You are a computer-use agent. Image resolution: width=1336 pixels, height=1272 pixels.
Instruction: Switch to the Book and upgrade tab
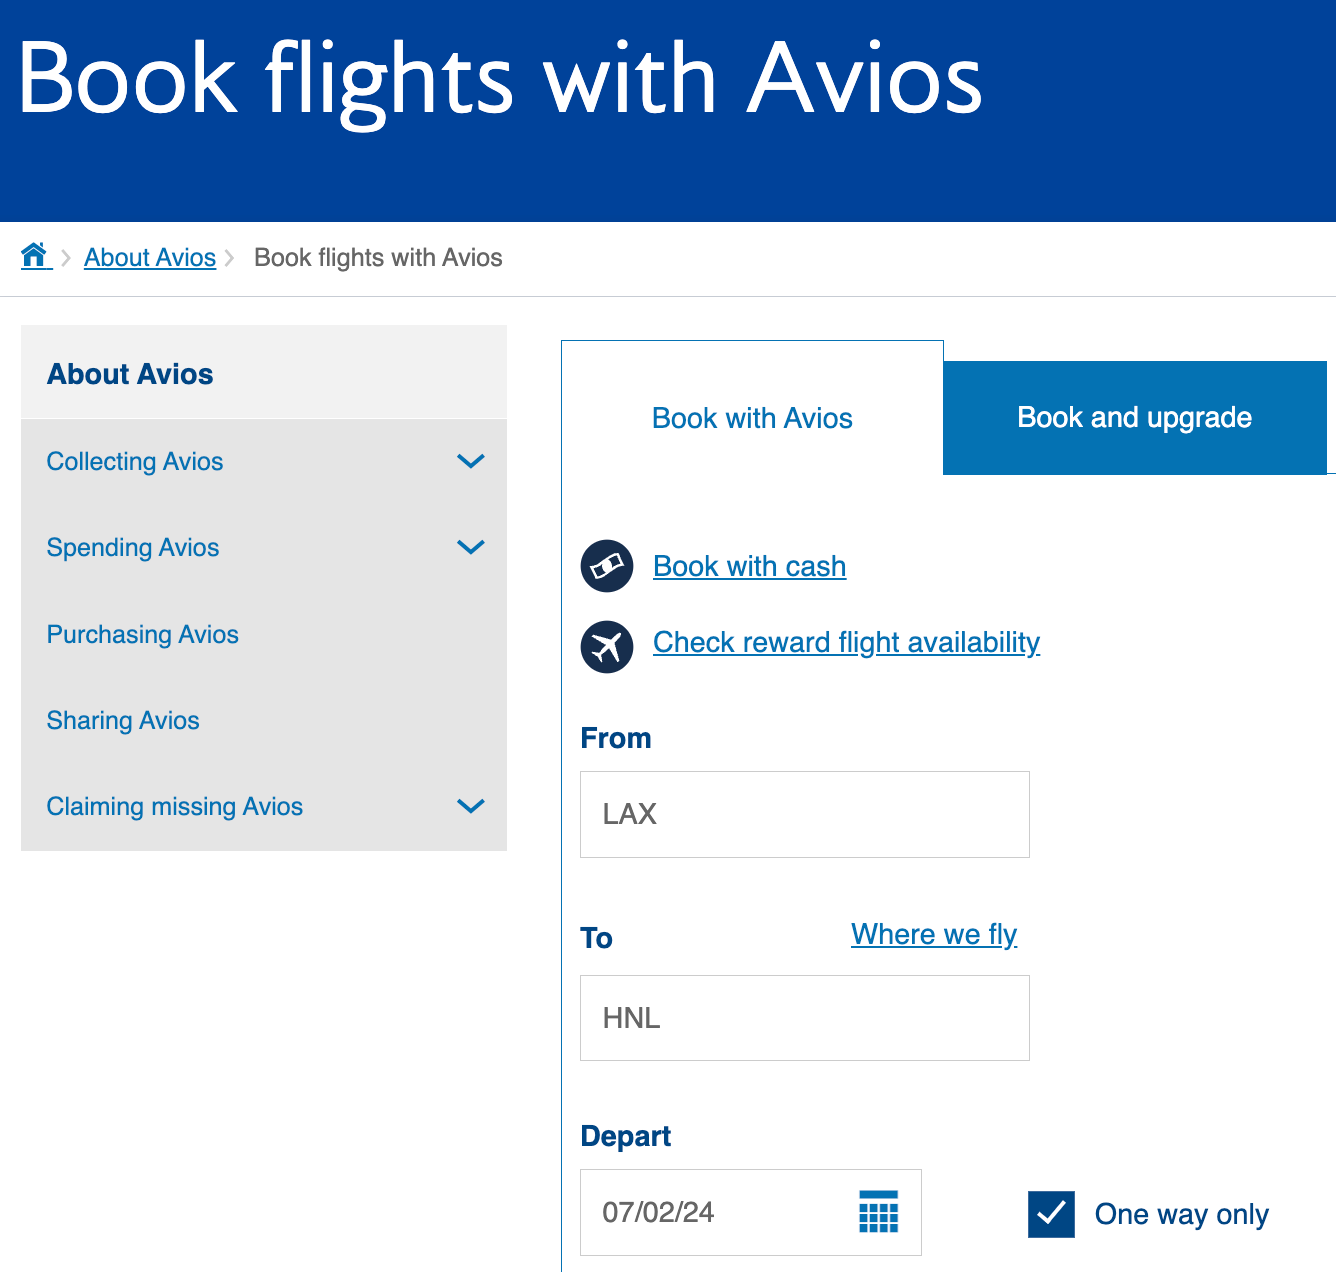click(x=1134, y=418)
